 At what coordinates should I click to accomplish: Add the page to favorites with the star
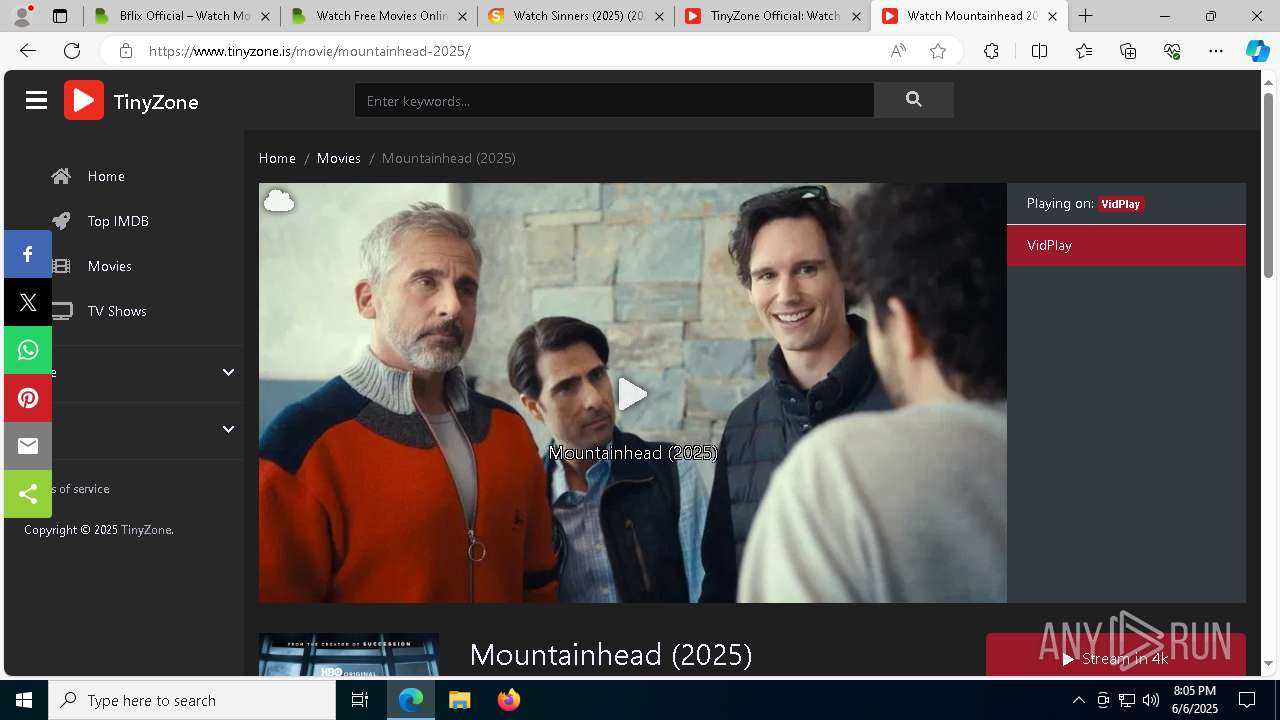[938, 51]
